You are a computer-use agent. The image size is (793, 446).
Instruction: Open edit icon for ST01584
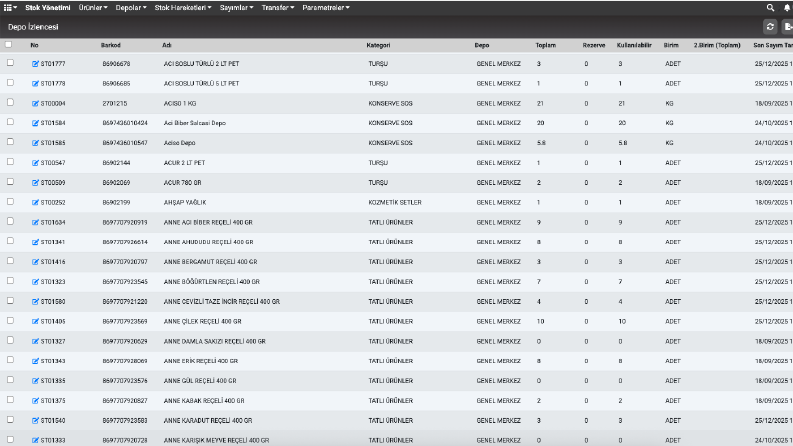35,123
